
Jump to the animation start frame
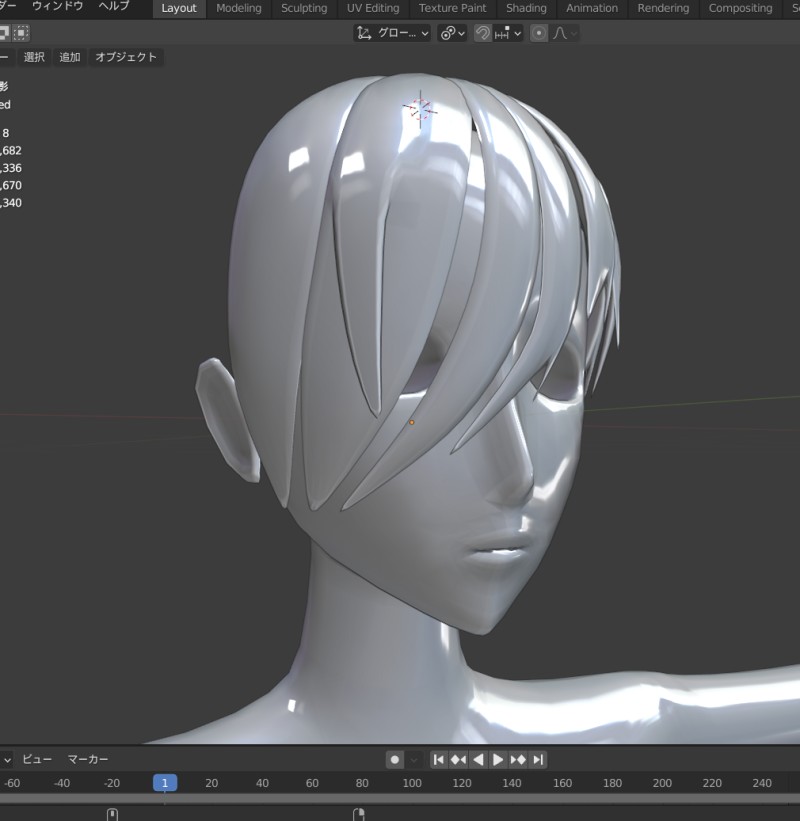tap(438, 760)
